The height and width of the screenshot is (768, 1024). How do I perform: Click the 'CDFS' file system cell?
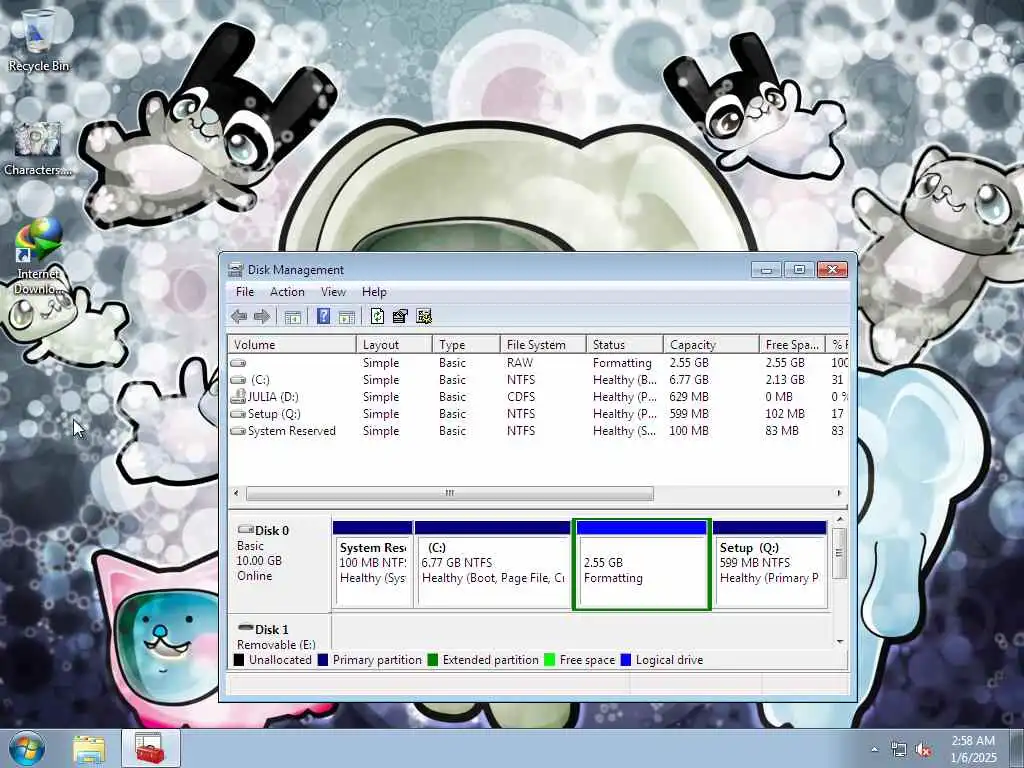[x=521, y=396]
